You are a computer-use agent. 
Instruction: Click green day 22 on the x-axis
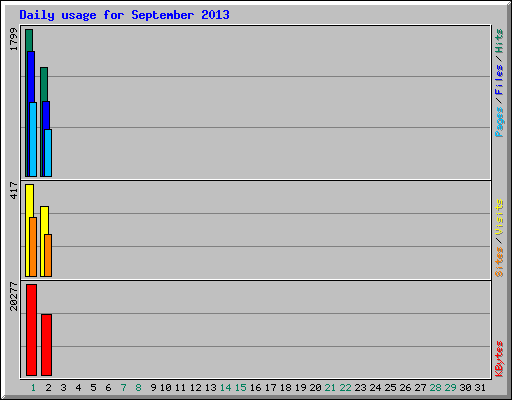click(345, 388)
